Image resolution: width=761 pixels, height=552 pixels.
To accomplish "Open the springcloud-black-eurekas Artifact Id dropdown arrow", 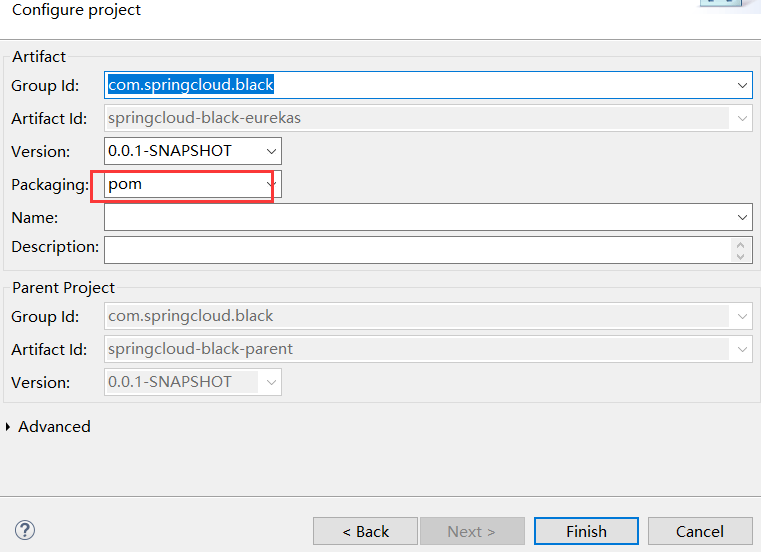I will click(x=742, y=118).
